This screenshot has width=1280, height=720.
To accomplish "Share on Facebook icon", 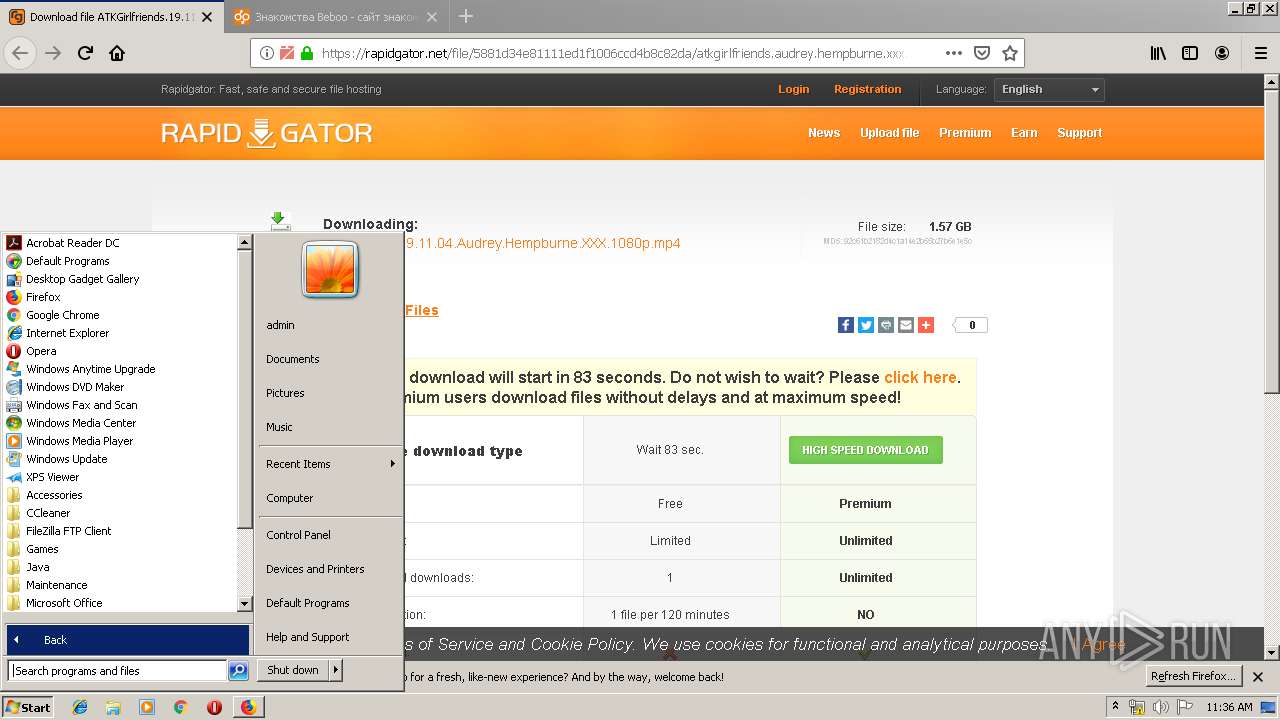I will tap(846, 325).
